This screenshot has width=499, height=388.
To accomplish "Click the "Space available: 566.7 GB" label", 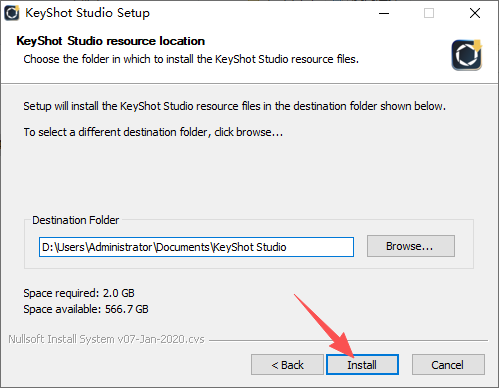I will [86, 309].
